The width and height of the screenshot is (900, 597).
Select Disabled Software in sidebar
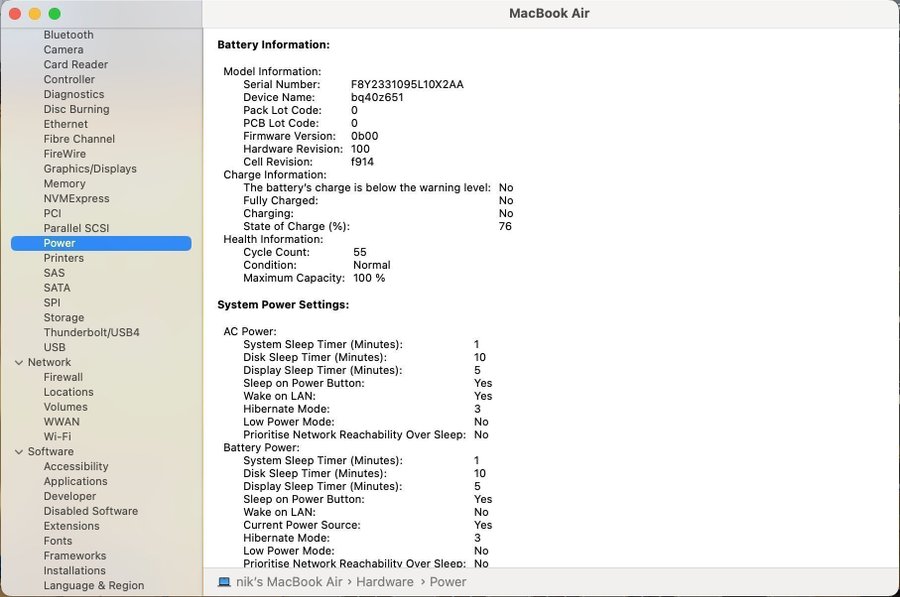[x=91, y=511]
